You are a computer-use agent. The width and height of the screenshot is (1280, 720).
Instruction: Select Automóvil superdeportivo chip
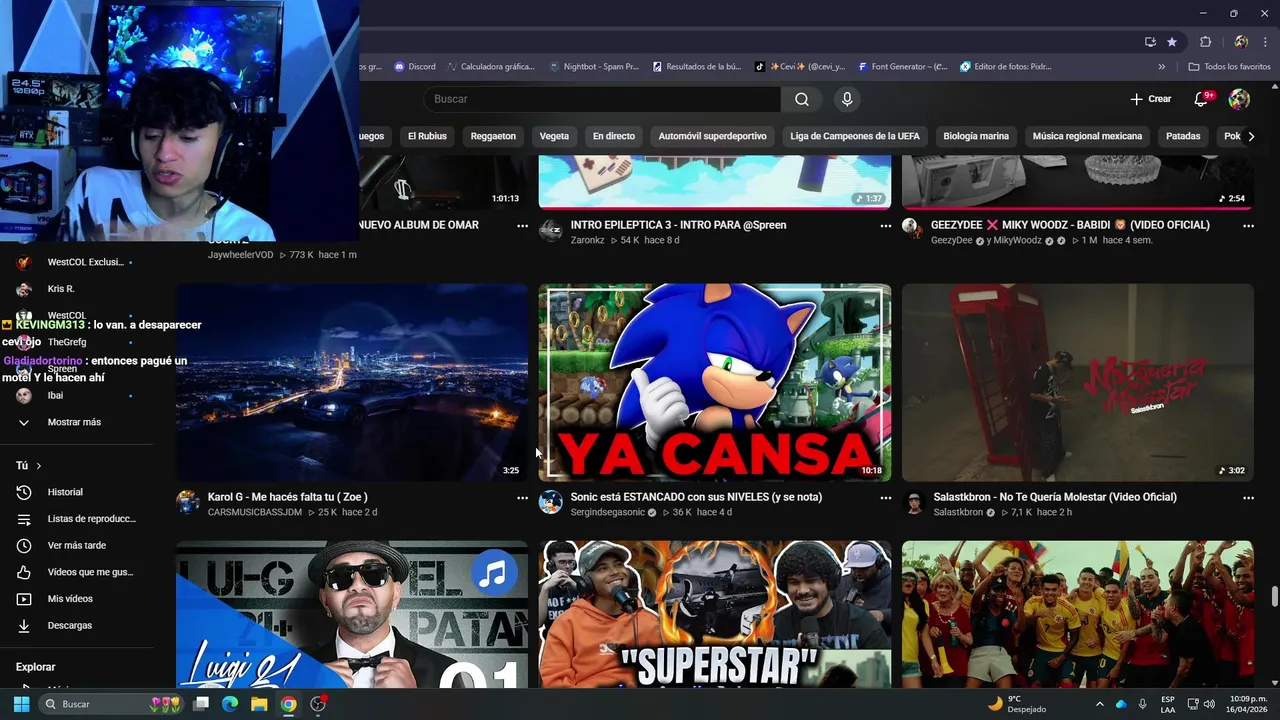(x=712, y=136)
